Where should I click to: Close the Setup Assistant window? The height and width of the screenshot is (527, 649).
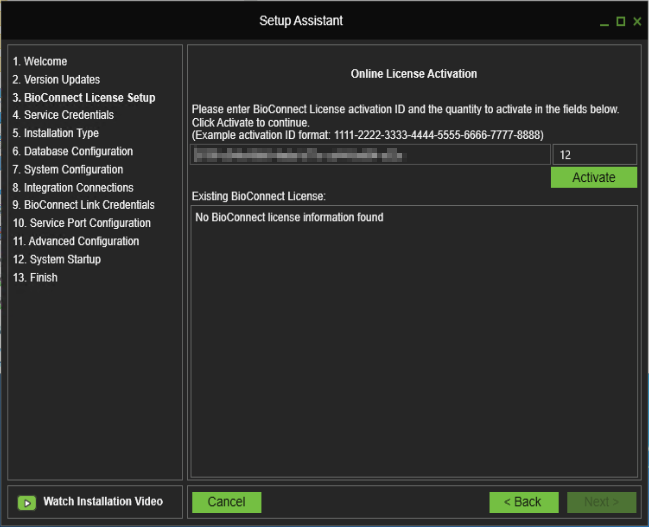[x=636, y=21]
